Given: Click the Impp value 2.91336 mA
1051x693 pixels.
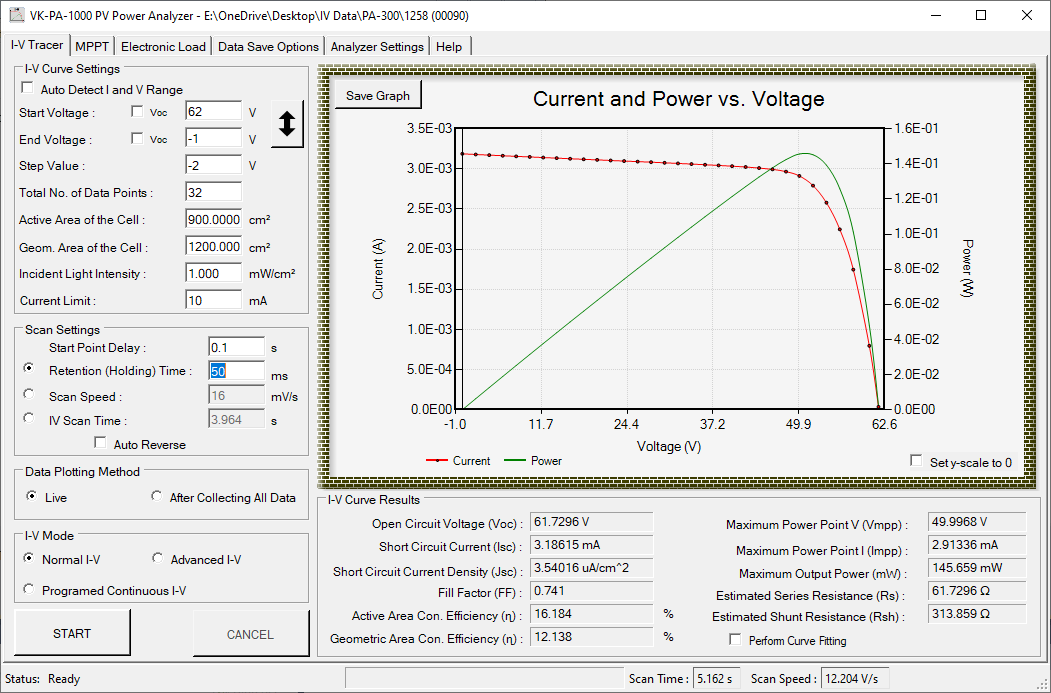Looking at the screenshot, I should click(977, 545).
